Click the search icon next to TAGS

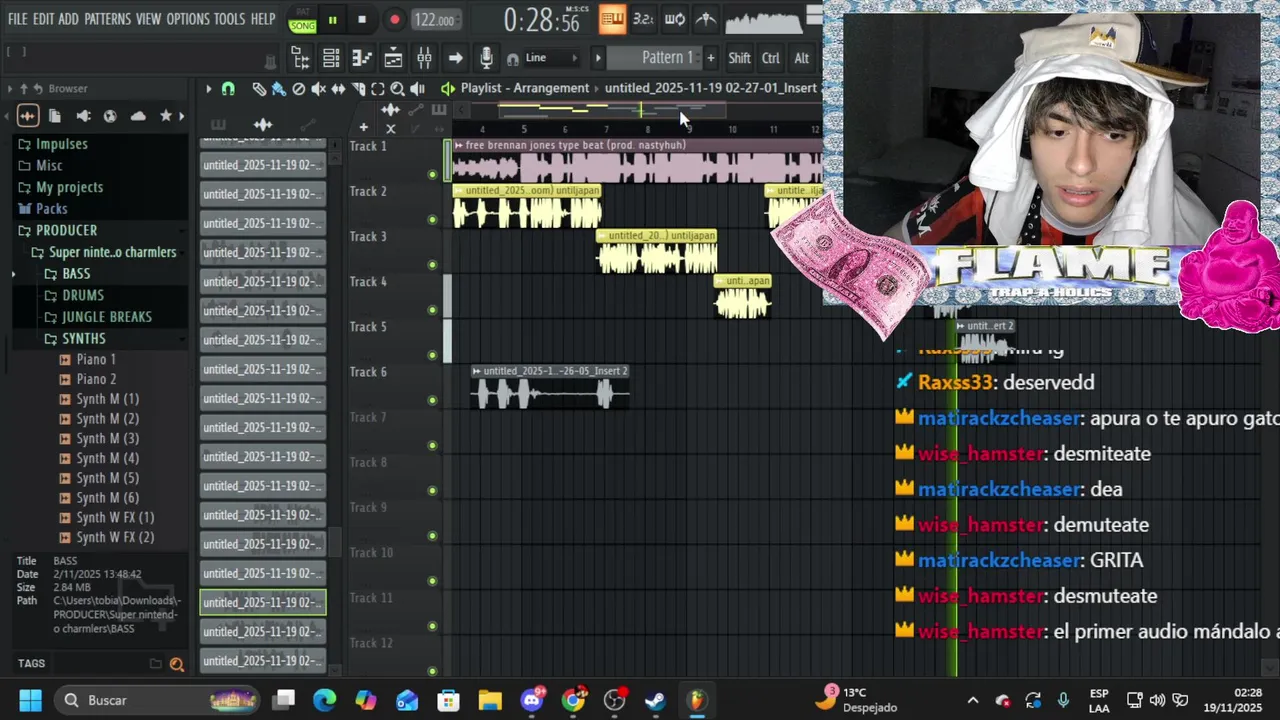(177, 664)
